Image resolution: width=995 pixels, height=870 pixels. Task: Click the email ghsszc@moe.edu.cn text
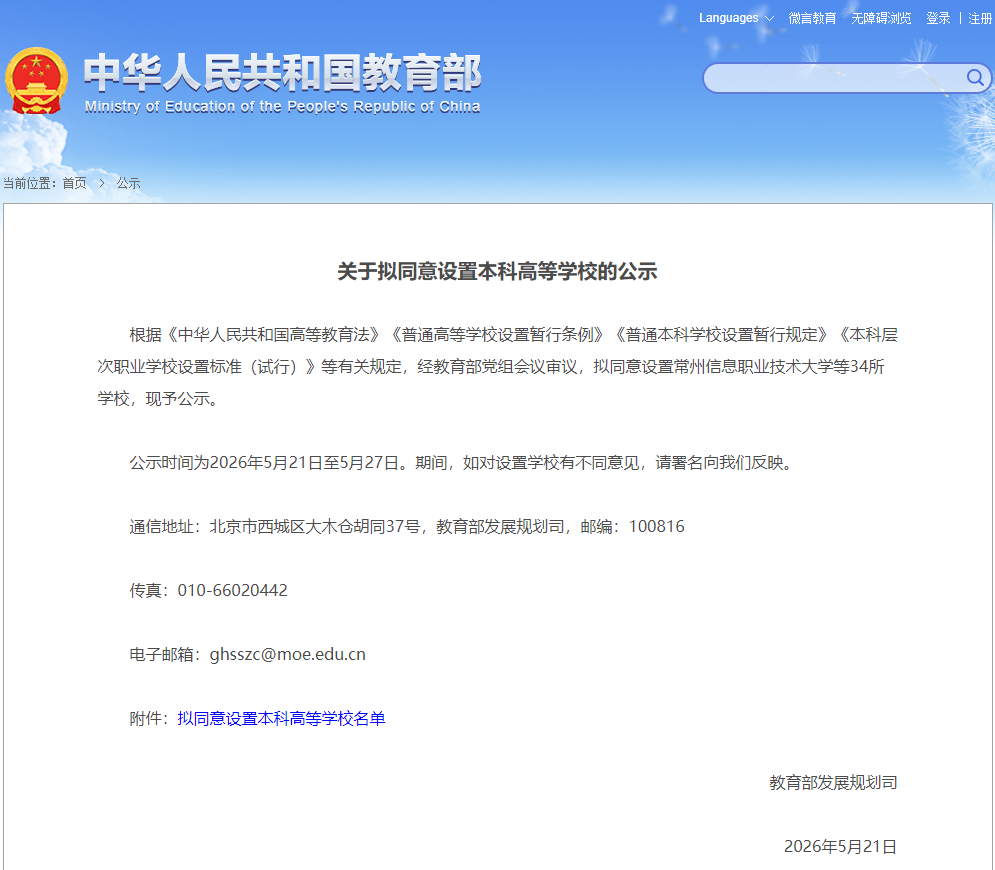287,654
